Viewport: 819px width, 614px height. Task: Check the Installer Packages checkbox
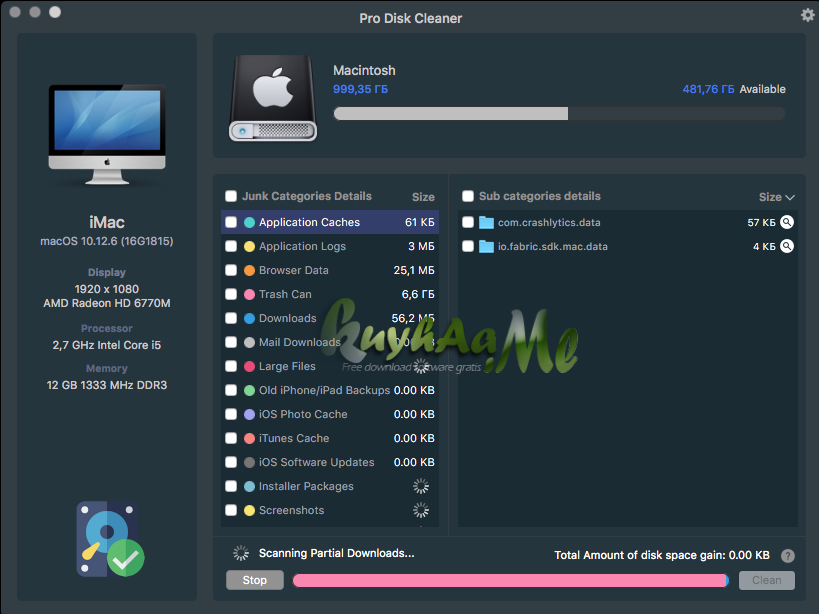pos(231,486)
